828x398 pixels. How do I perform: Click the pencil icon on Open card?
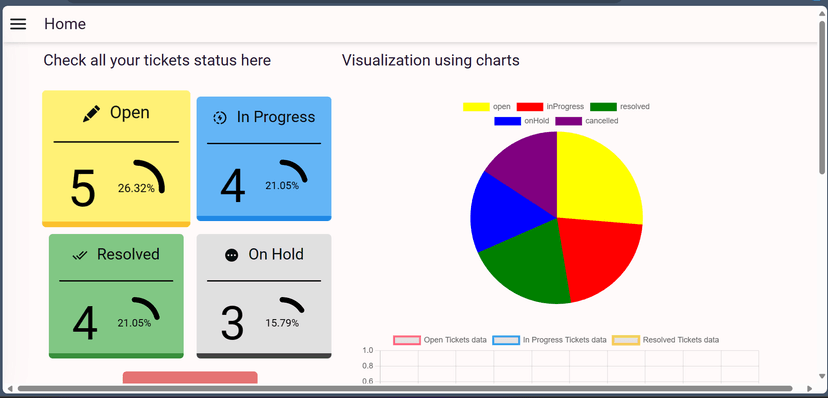[91, 113]
